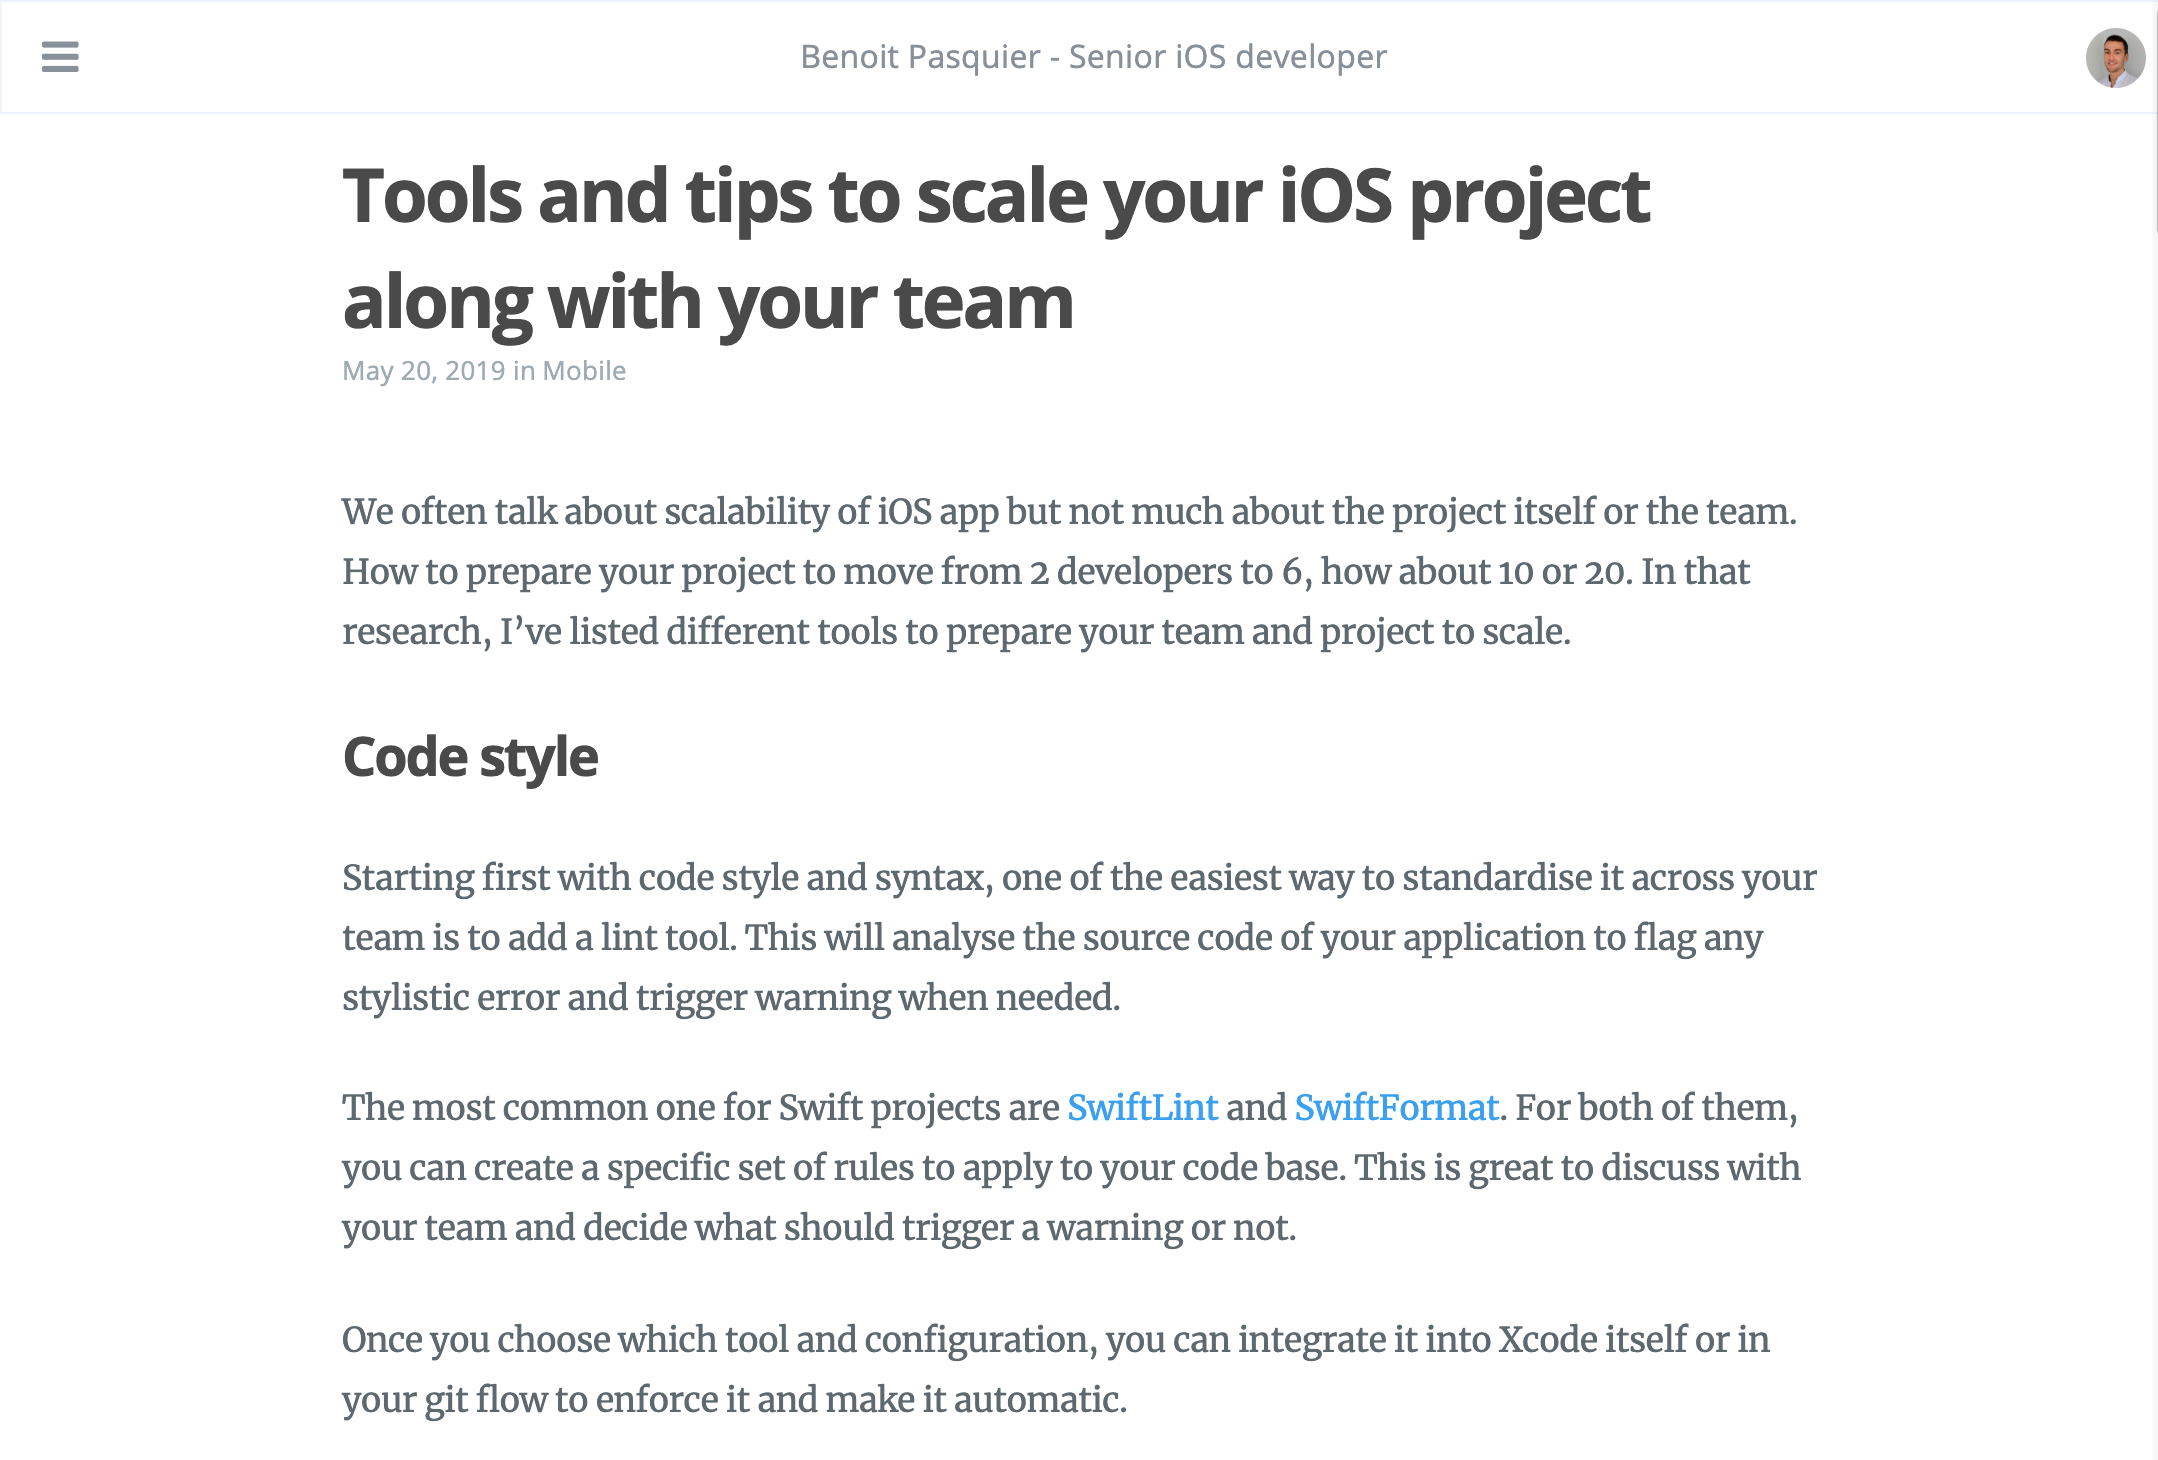Select the Code style section heading

pos(470,757)
